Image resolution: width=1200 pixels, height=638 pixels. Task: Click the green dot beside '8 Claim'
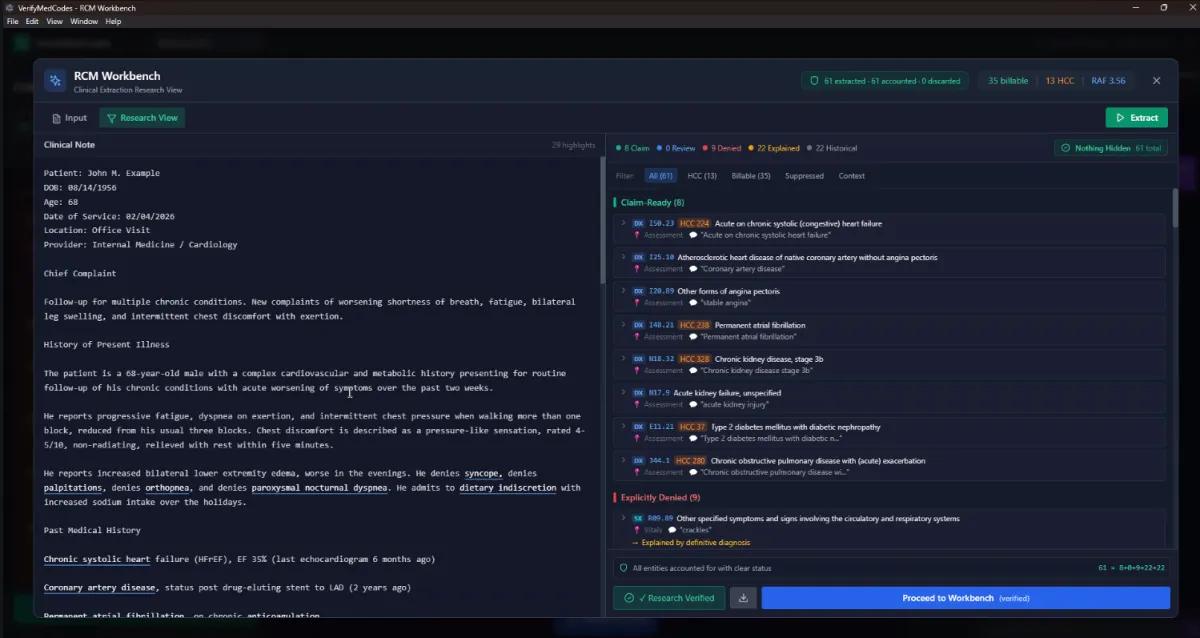(x=619, y=148)
